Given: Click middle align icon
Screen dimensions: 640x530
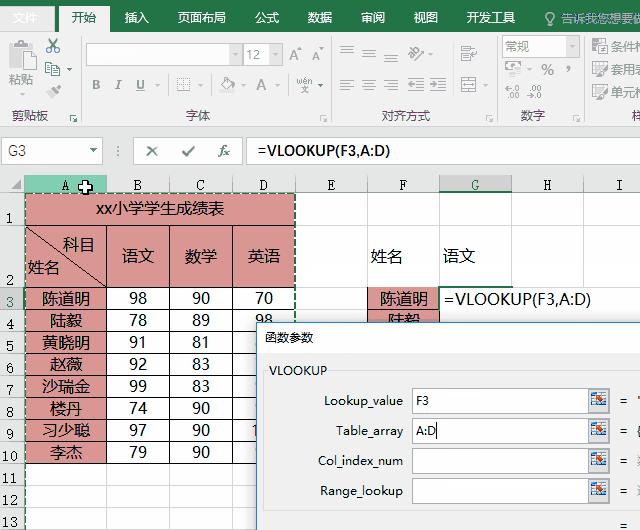Looking at the screenshot, I should coord(369,53).
